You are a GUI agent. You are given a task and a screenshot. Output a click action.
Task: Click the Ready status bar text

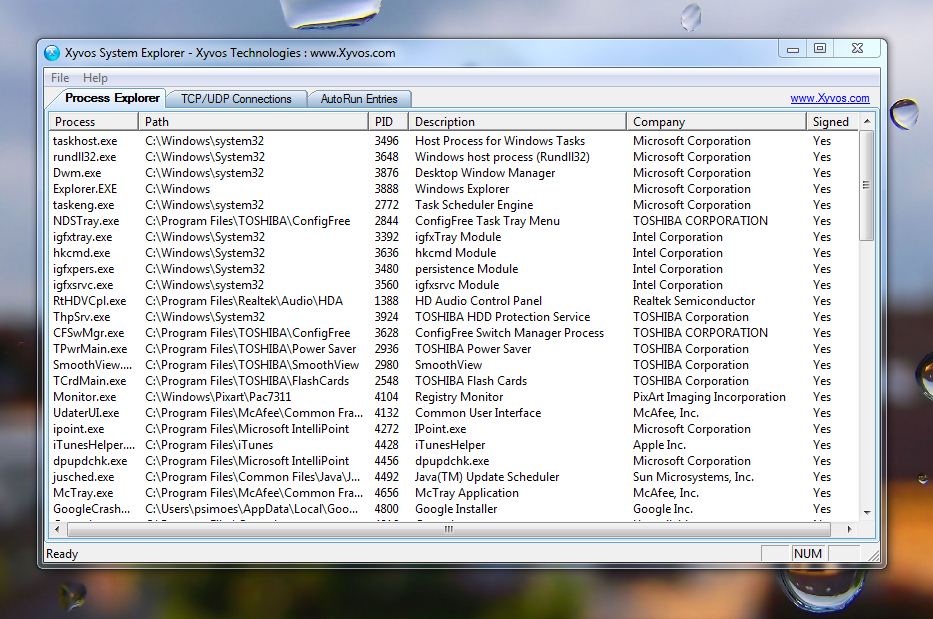coord(62,554)
